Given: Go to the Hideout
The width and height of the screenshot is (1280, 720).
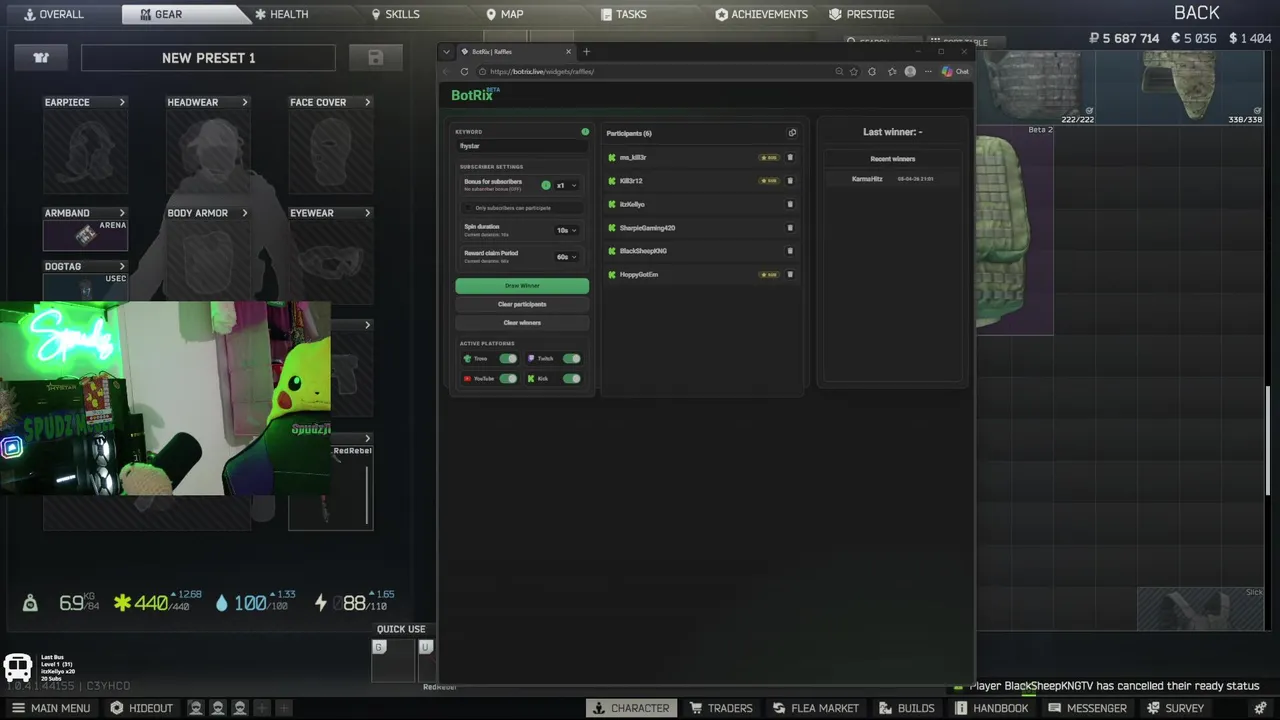Looking at the screenshot, I should click(141, 708).
